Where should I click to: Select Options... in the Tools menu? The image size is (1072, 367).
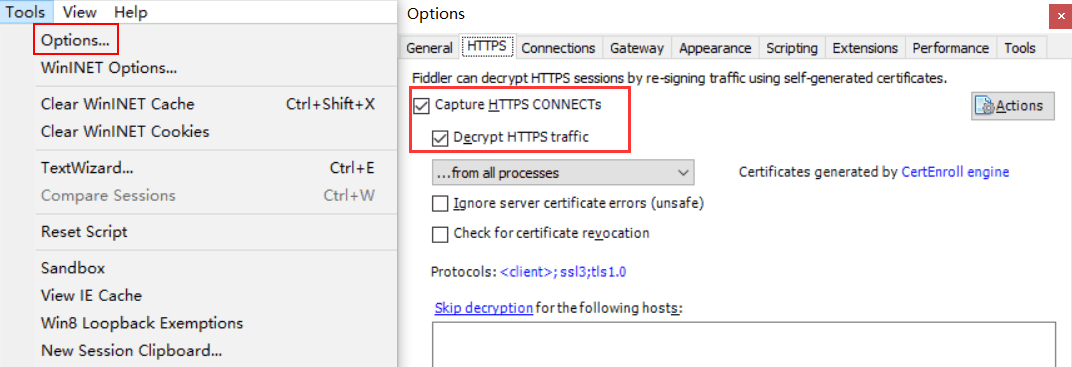tap(75, 40)
